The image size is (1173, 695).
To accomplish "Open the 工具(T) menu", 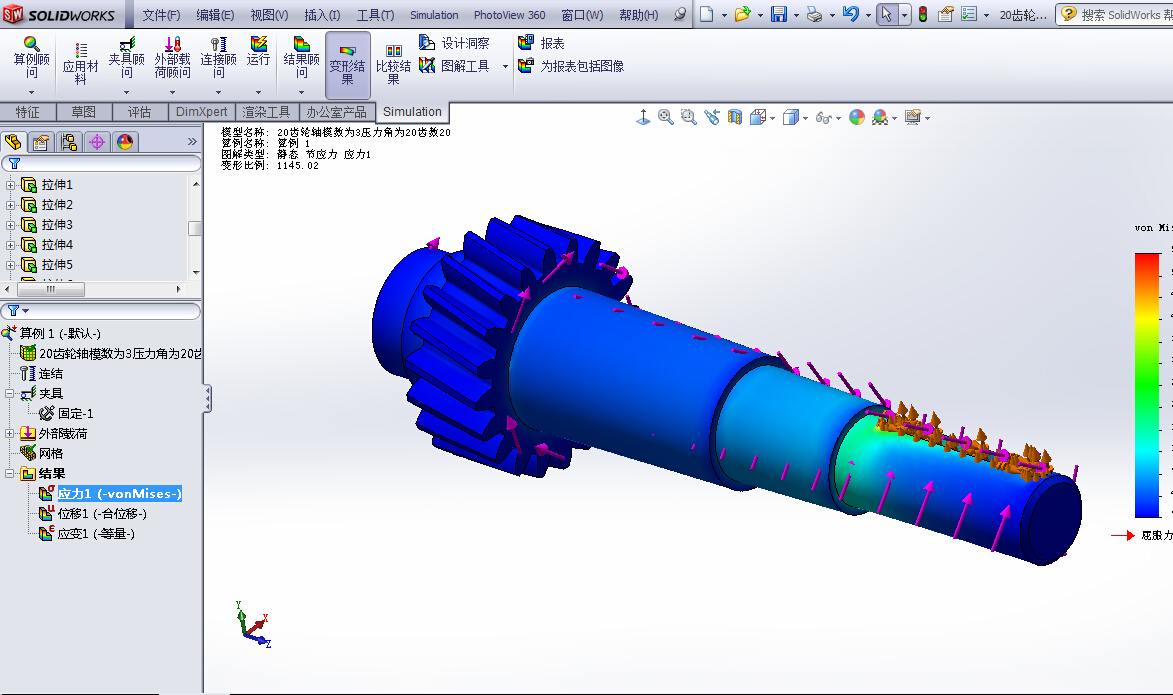I will [375, 15].
